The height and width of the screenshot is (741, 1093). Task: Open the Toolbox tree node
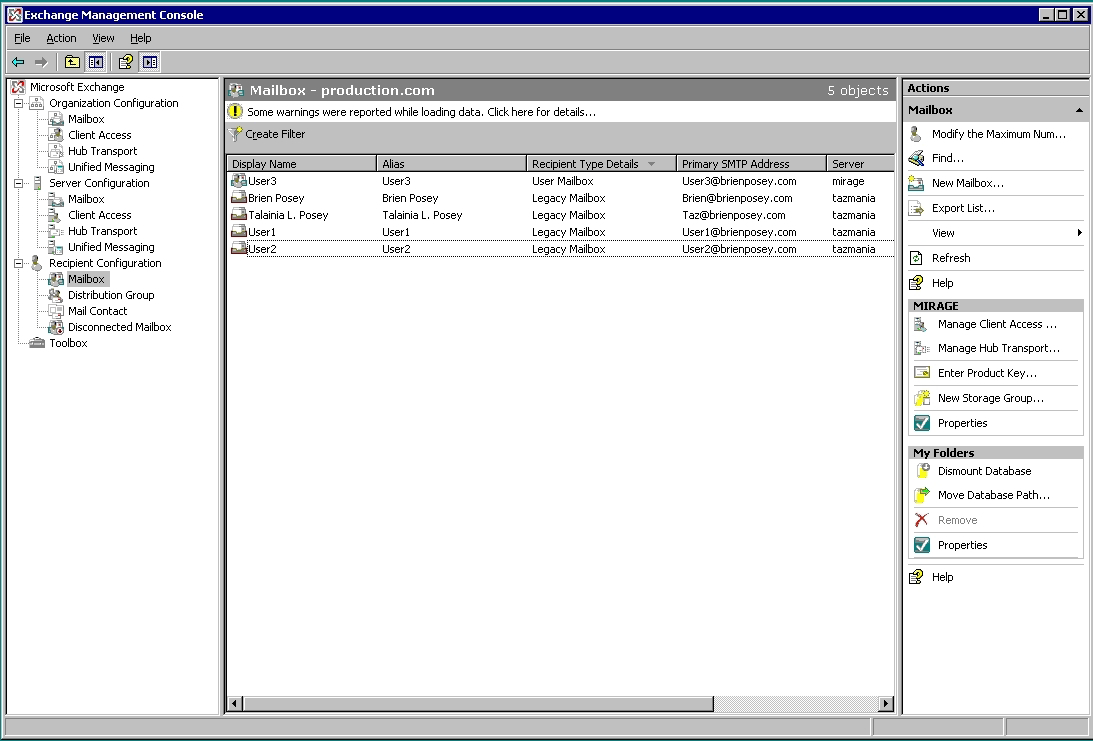point(68,343)
